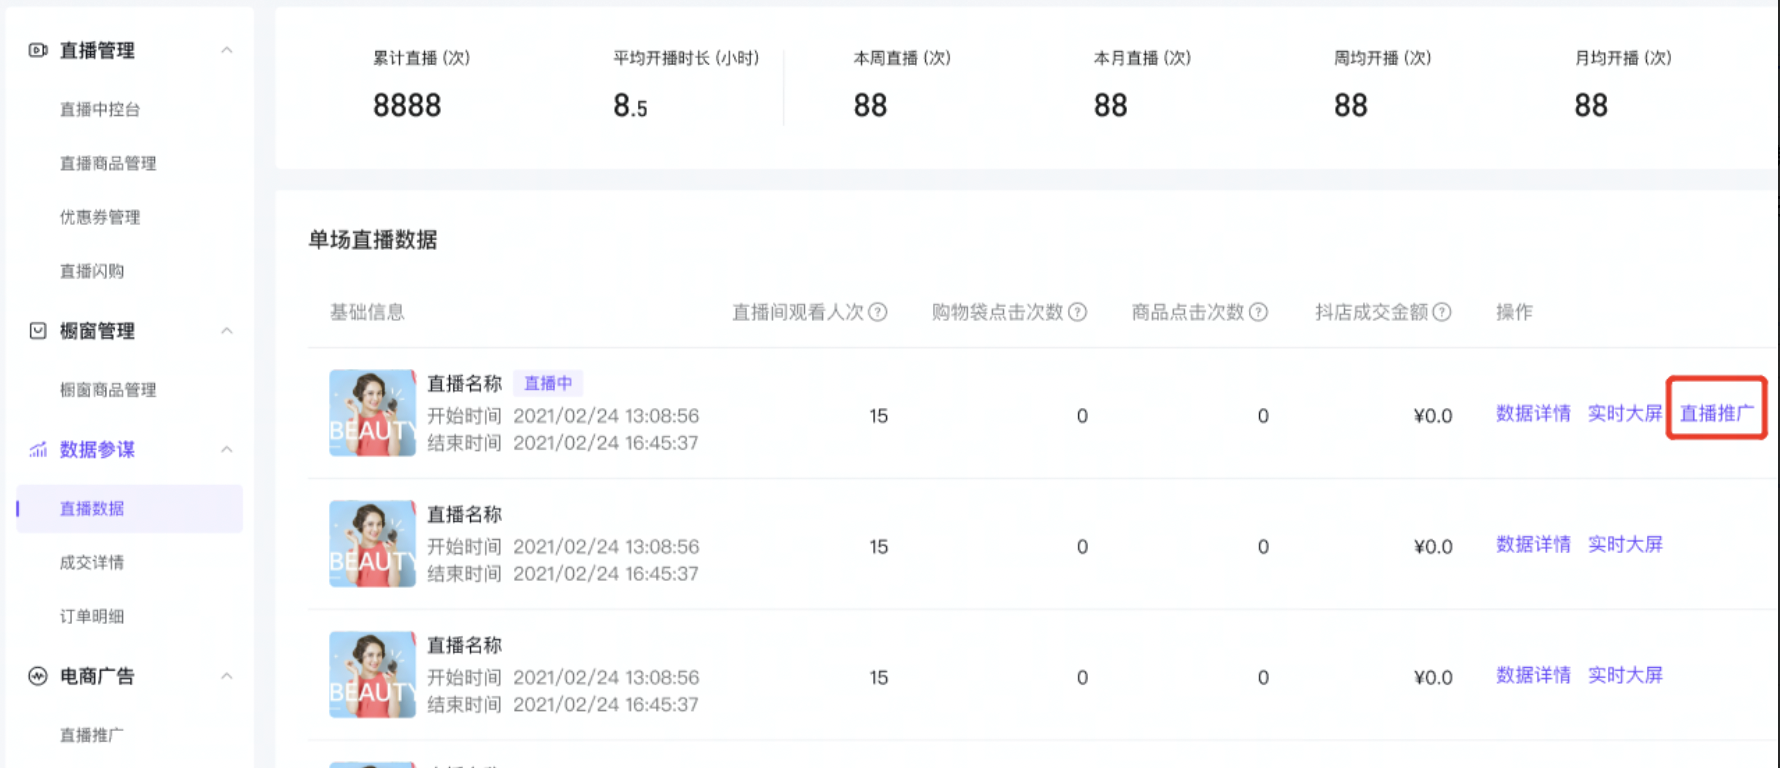Open 数据详情 in the second live row
The height and width of the screenshot is (768, 1780).
click(x=1533, y=545)
